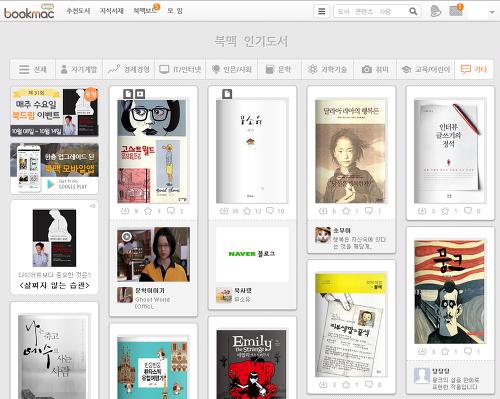Click the document icon above 무소유 cover

point(227,94)
